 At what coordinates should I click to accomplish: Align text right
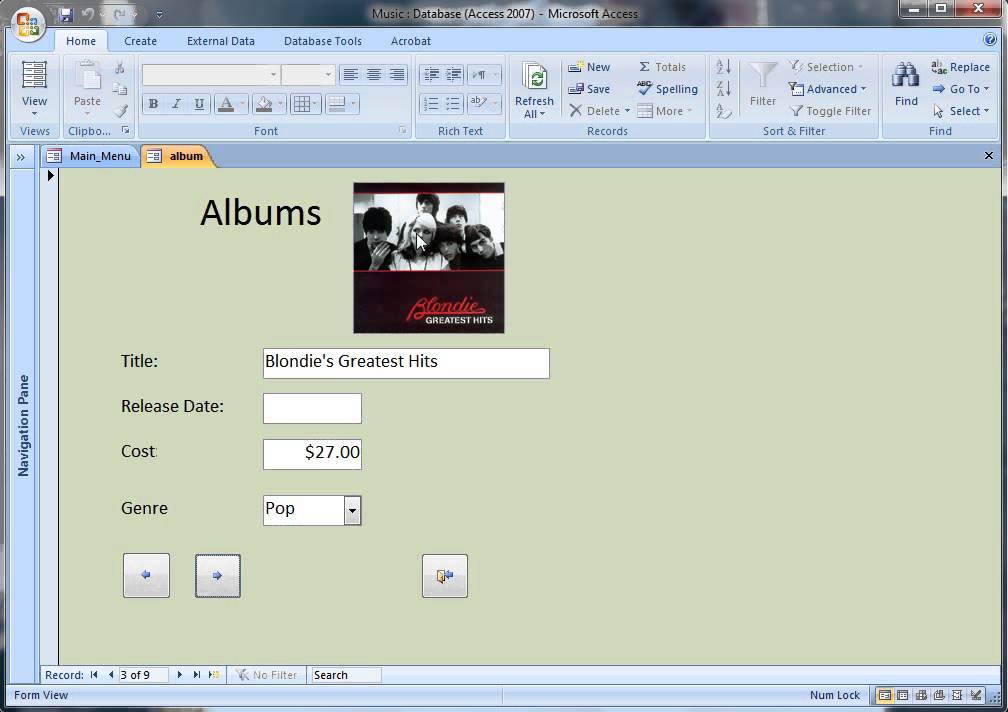pos(397,75)
